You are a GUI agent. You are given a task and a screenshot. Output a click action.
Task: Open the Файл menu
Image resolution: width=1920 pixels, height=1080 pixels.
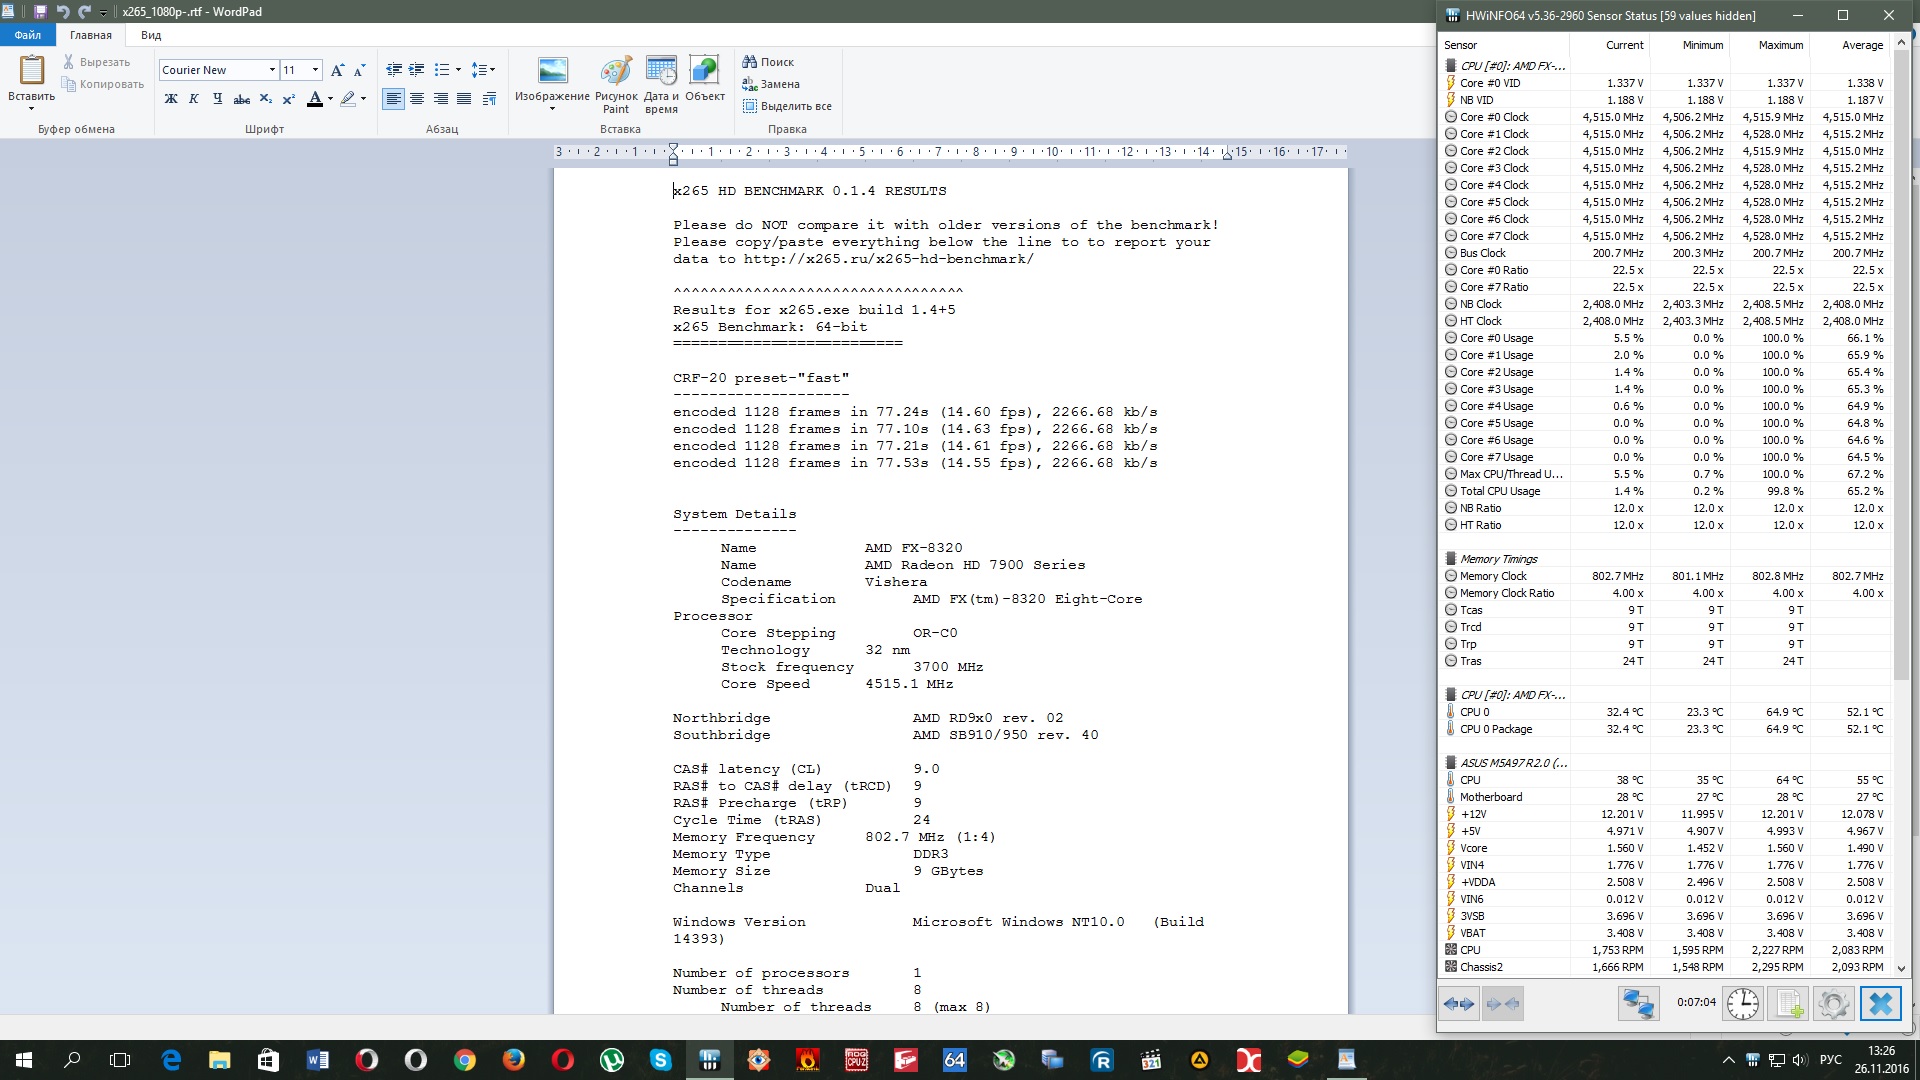28,35
